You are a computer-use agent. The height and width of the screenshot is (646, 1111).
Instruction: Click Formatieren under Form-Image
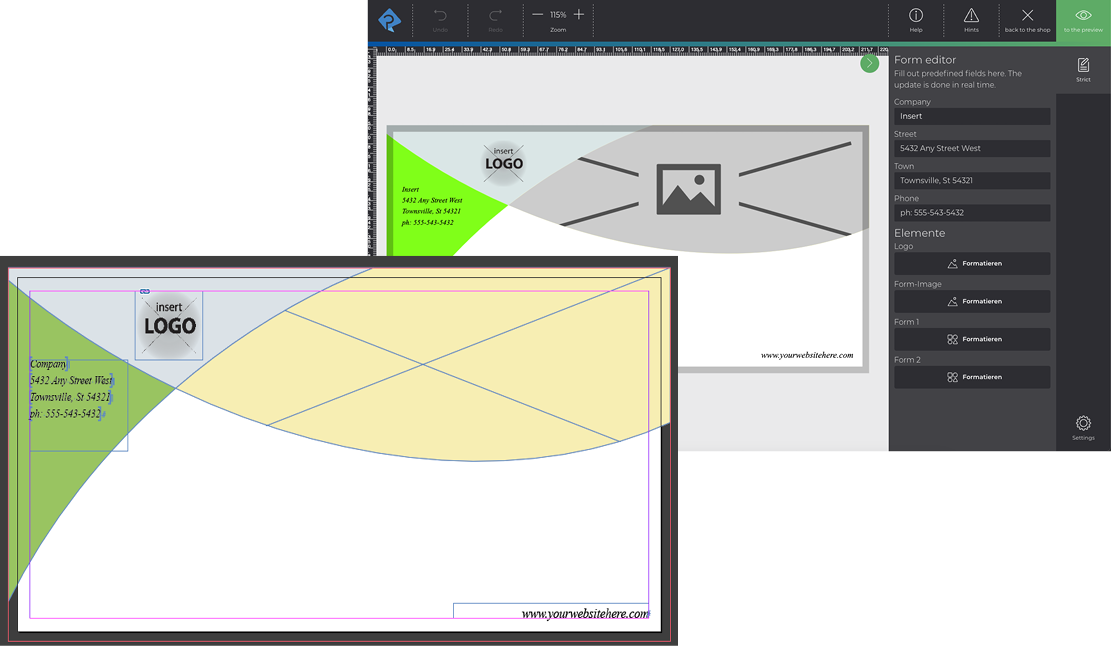coord(971,301)
